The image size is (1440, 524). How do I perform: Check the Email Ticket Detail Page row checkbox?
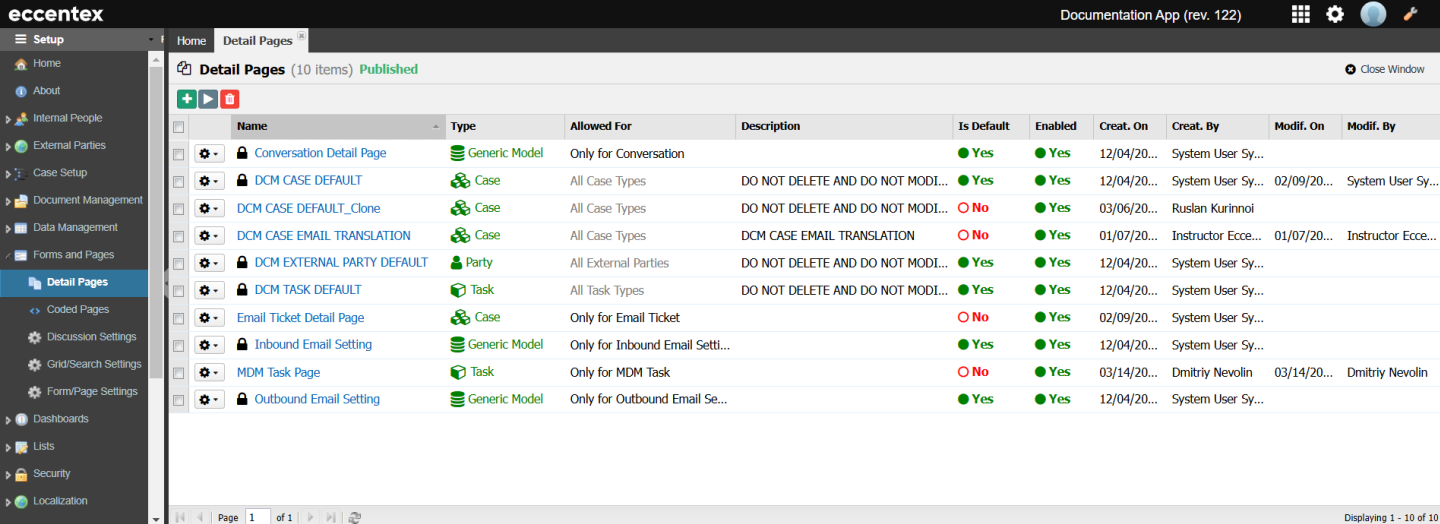[179, 318]
